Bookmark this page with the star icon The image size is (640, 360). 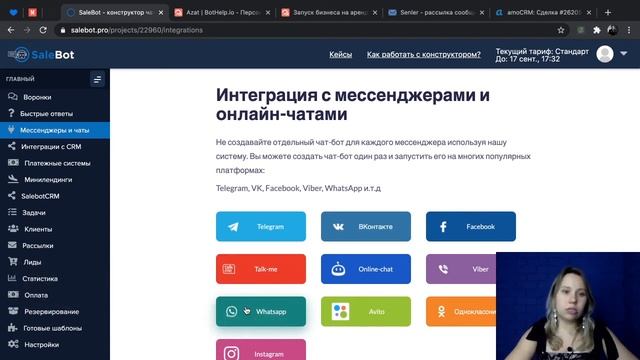(x=561, y=30)
